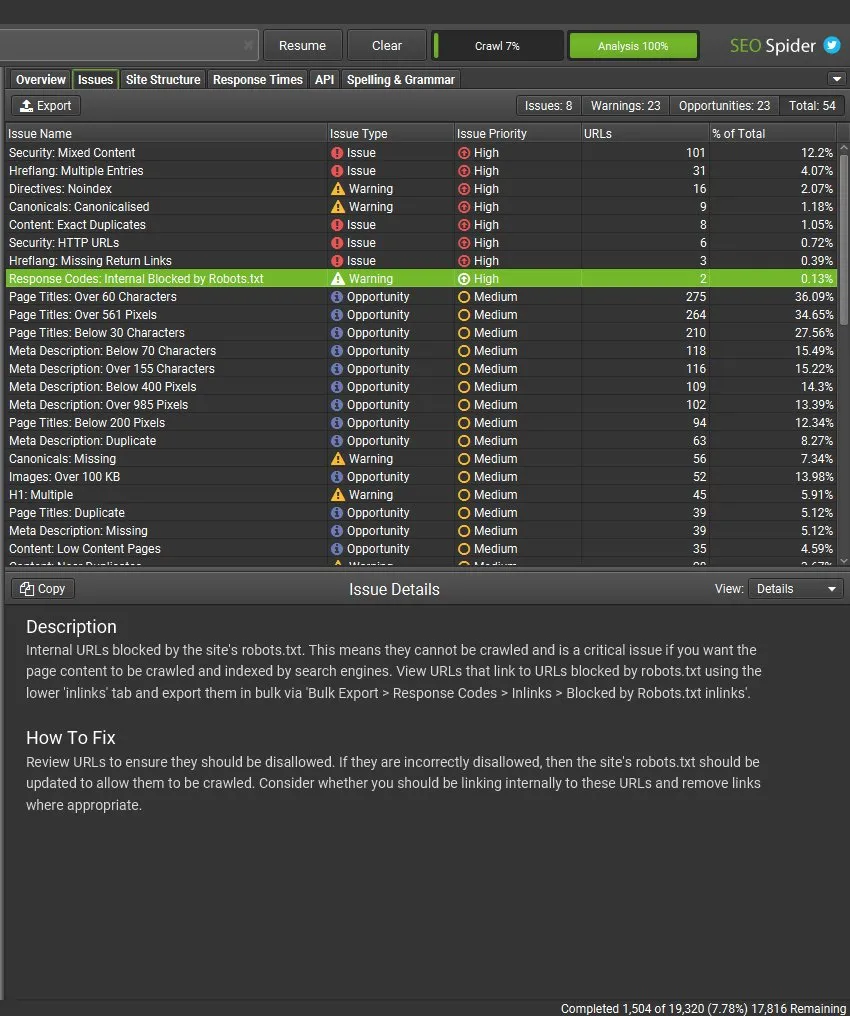
Task: Click the Medium priority circle for Images: Over 100 KB
Action: (464, 477)
